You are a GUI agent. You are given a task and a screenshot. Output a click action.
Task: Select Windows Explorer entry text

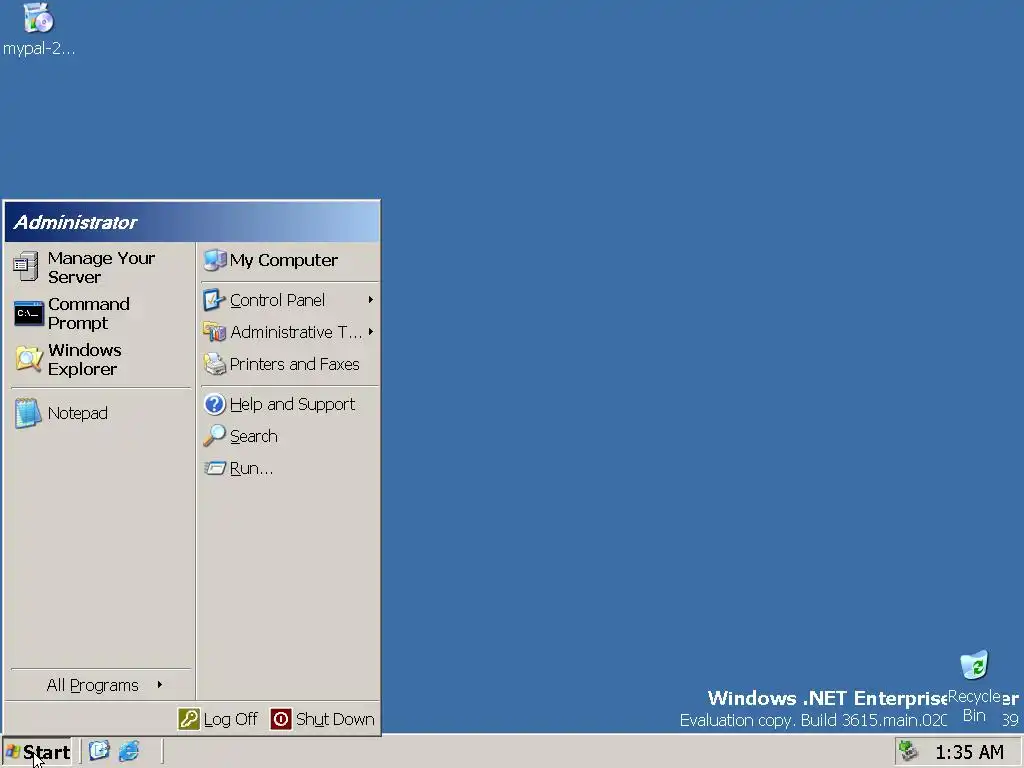click(85, 359)
